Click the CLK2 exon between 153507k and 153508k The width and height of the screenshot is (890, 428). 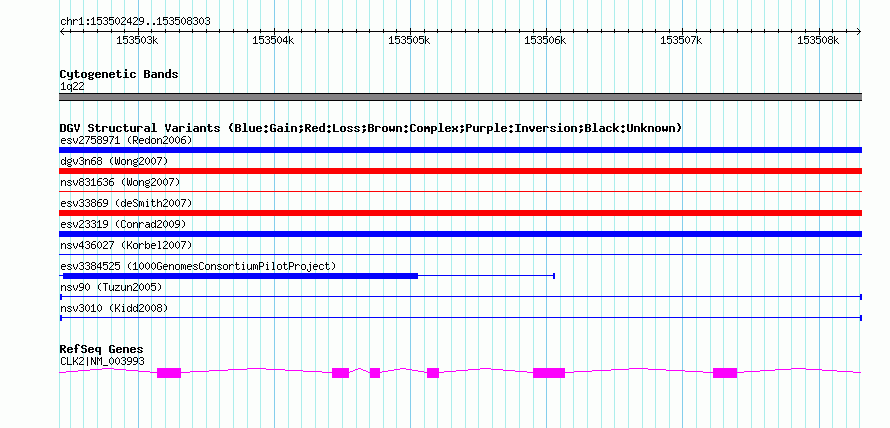[x=725, y=373]
